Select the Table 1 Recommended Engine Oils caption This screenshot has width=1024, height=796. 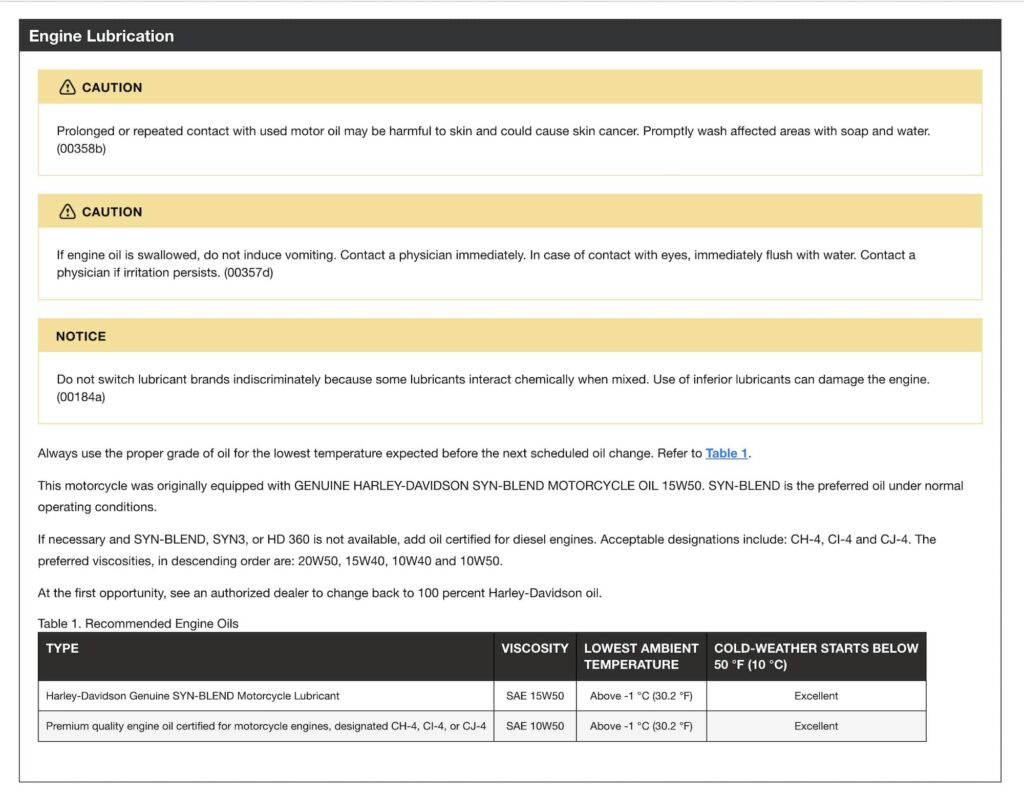(x=137, y=623)
